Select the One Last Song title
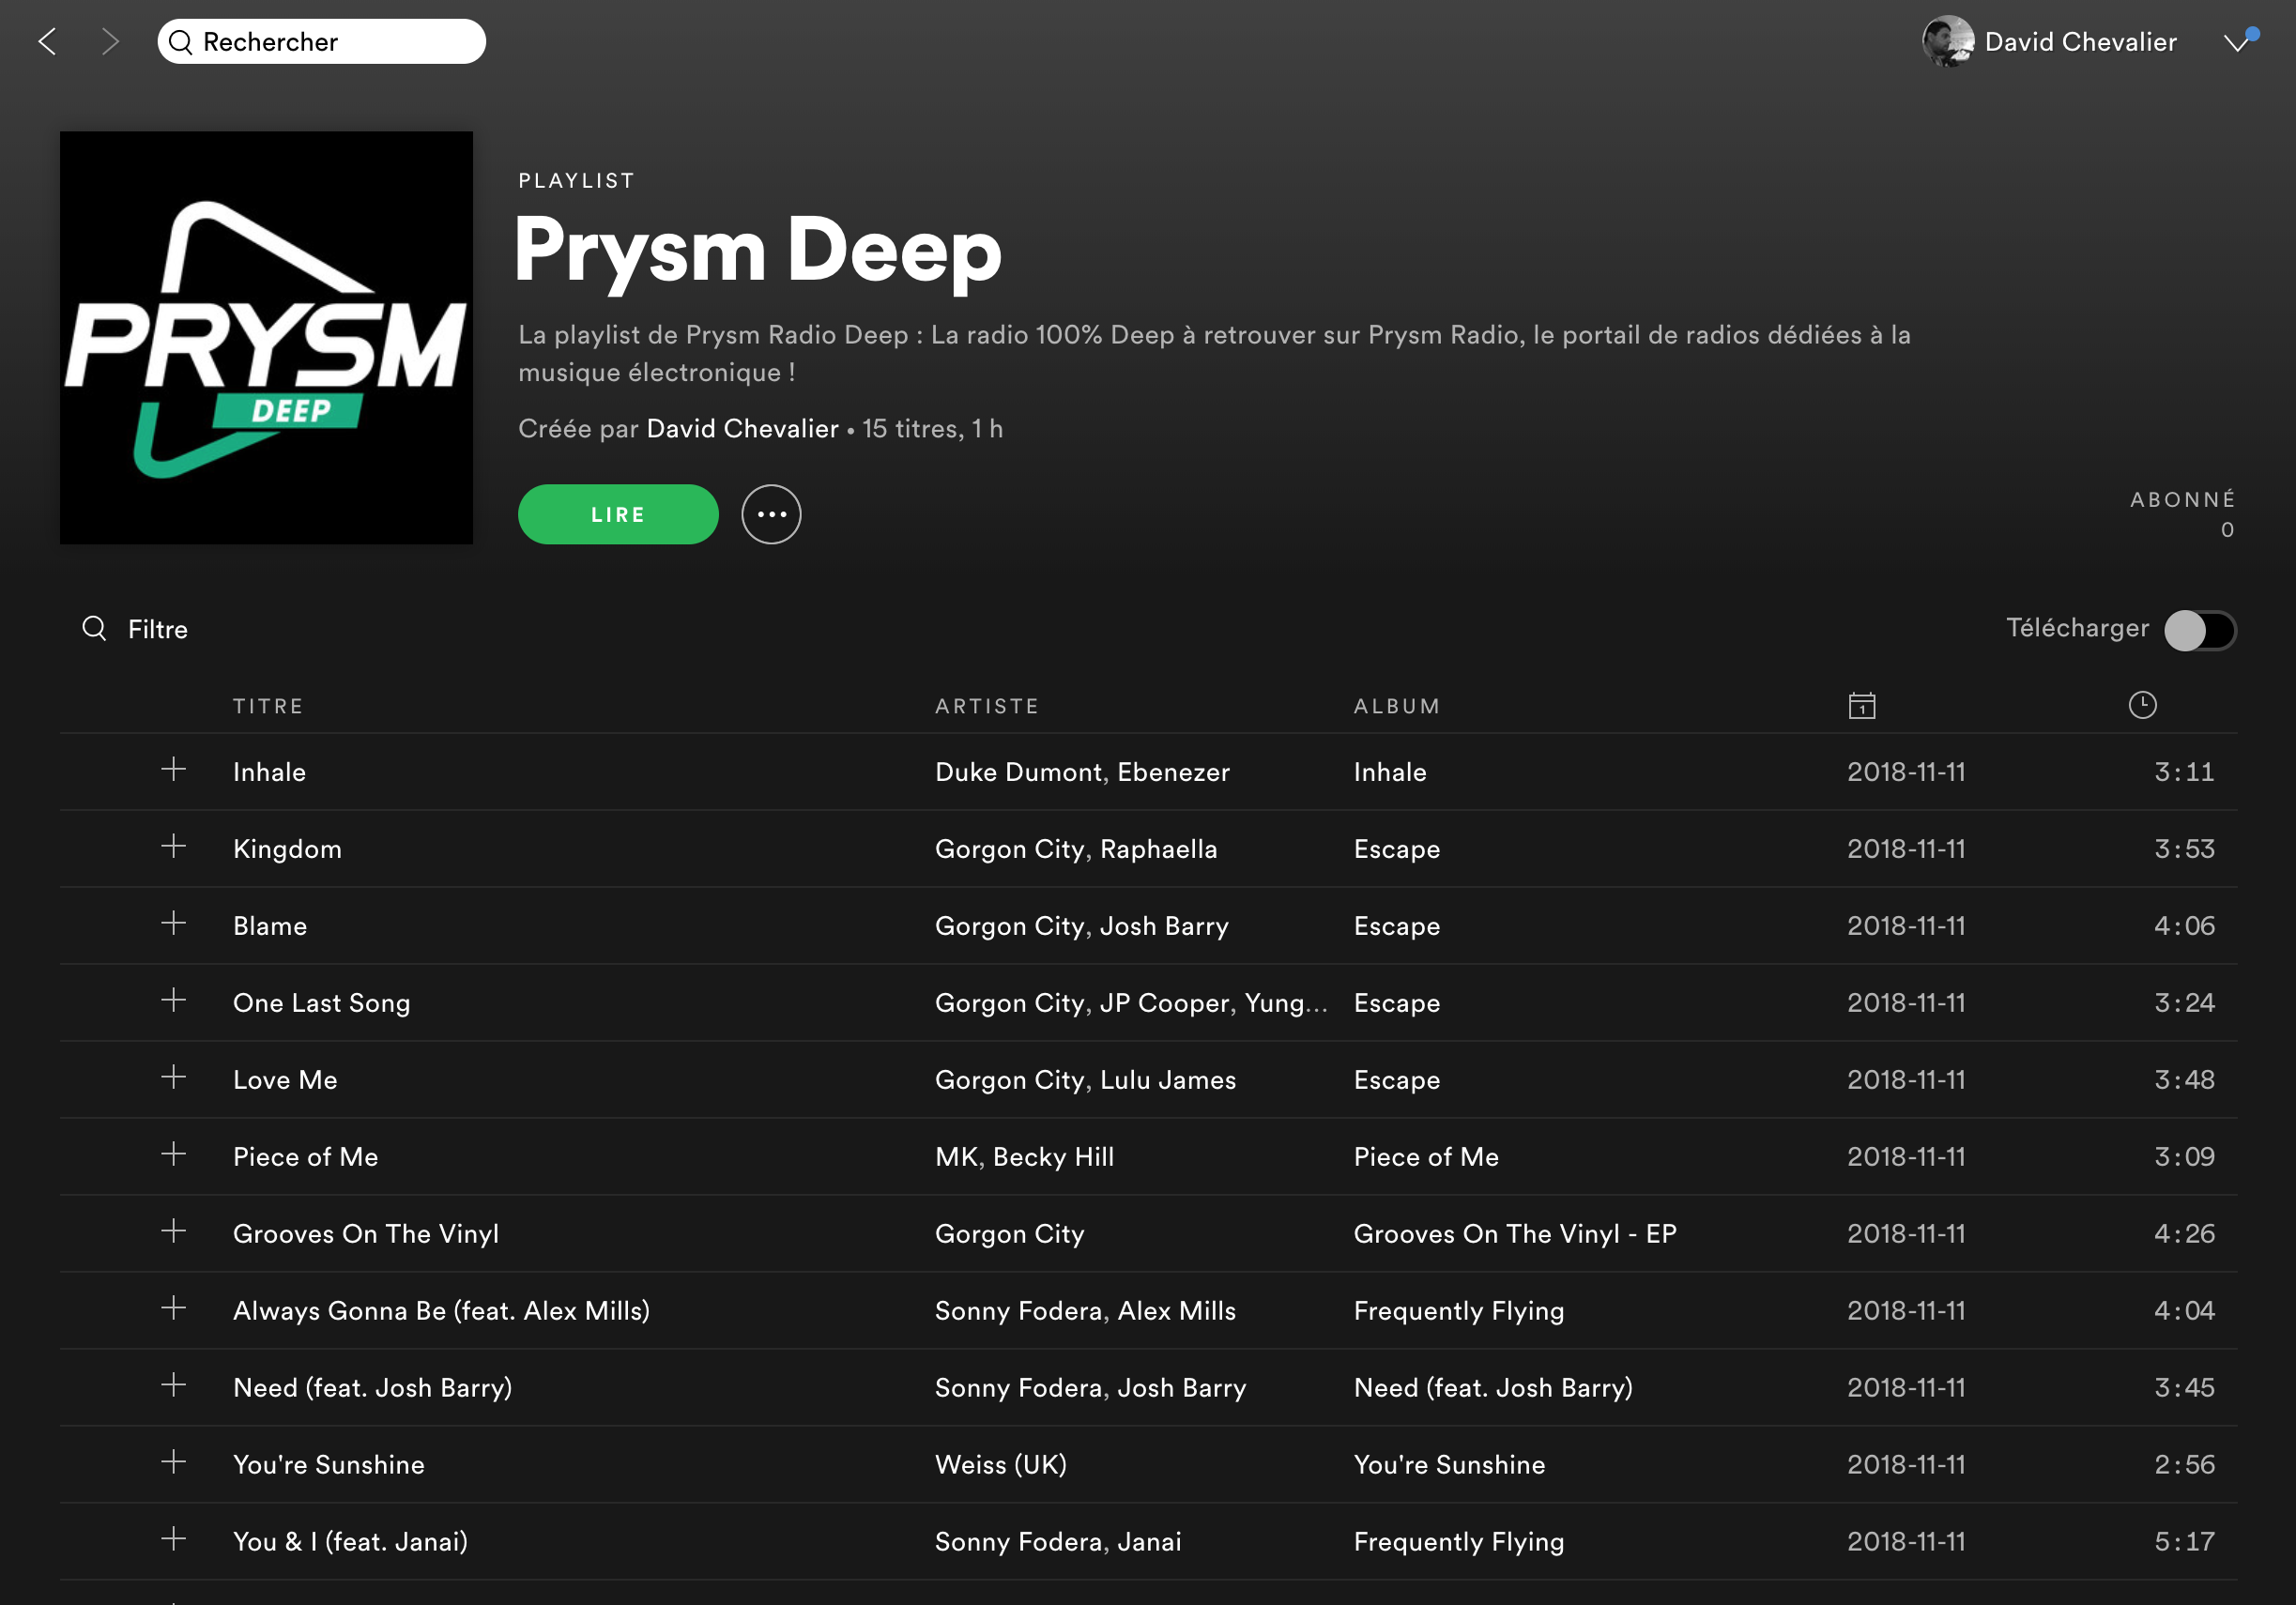Viewport: 2296px width, 1605px height. click(321, 1003)
